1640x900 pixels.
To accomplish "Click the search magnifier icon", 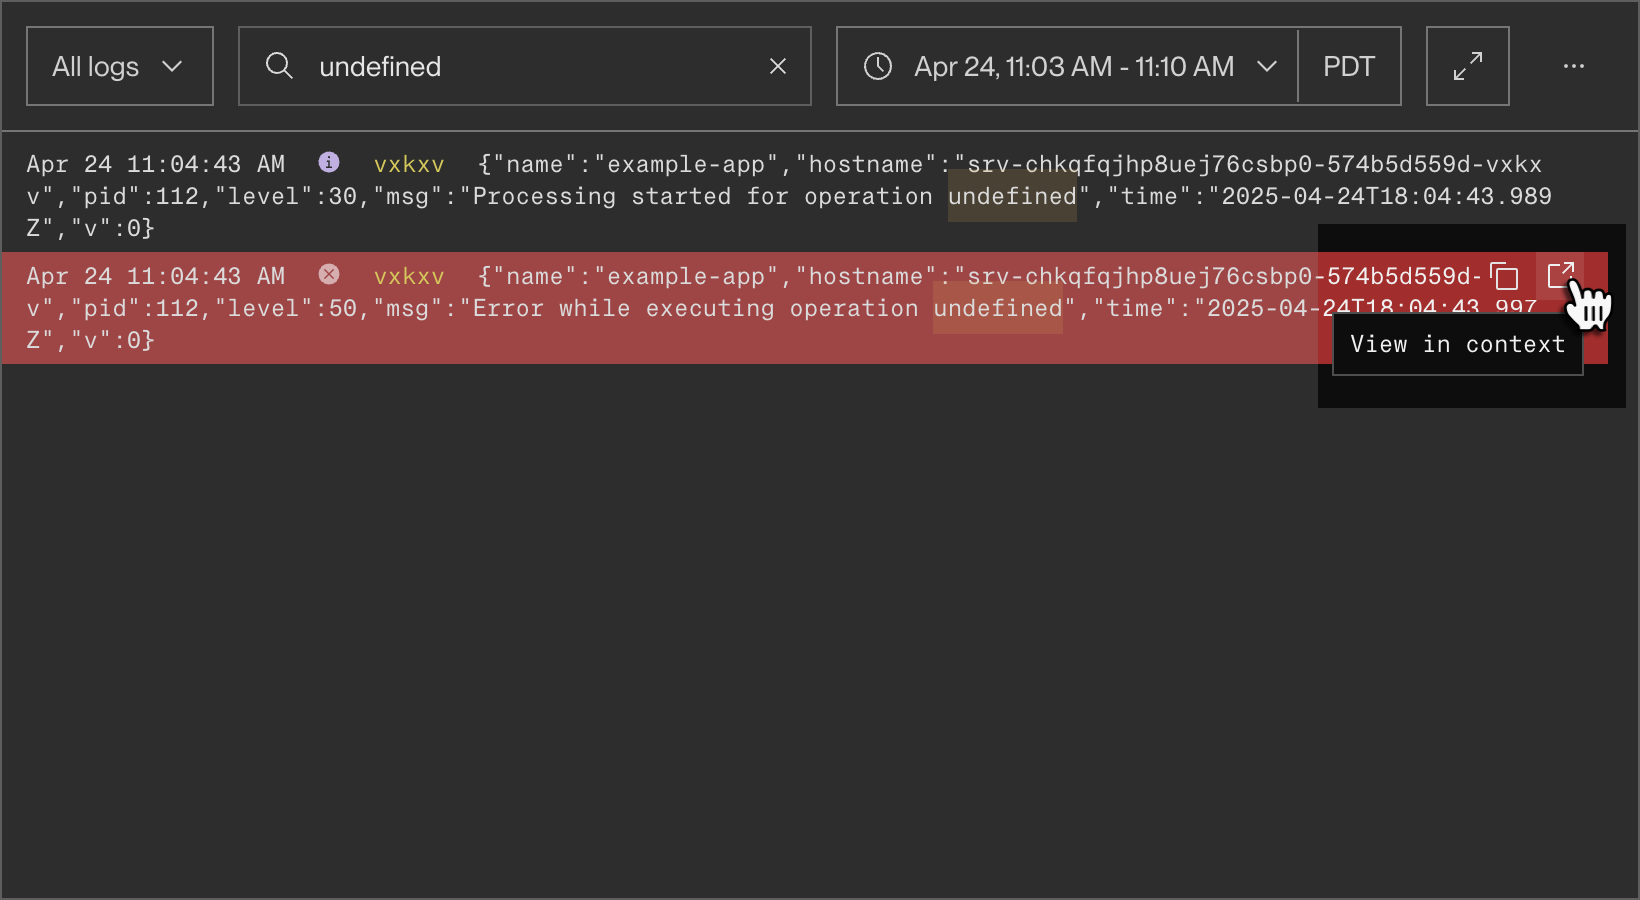I will tap(280, 66).
